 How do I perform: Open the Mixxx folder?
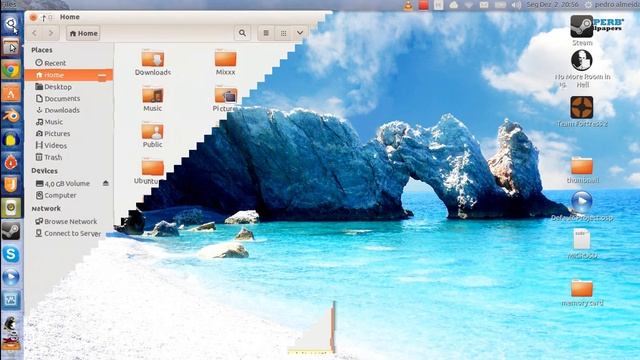225,63
